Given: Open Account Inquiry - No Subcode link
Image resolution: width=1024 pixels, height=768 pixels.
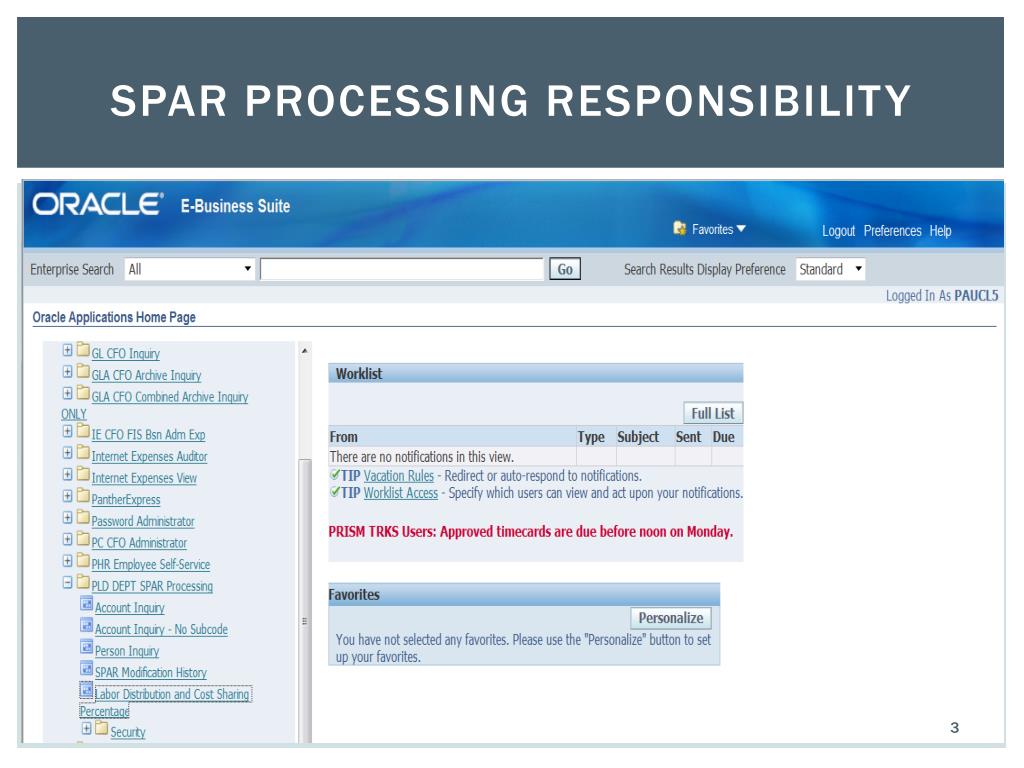Looking at the screenshot, I should coord(161,629).
